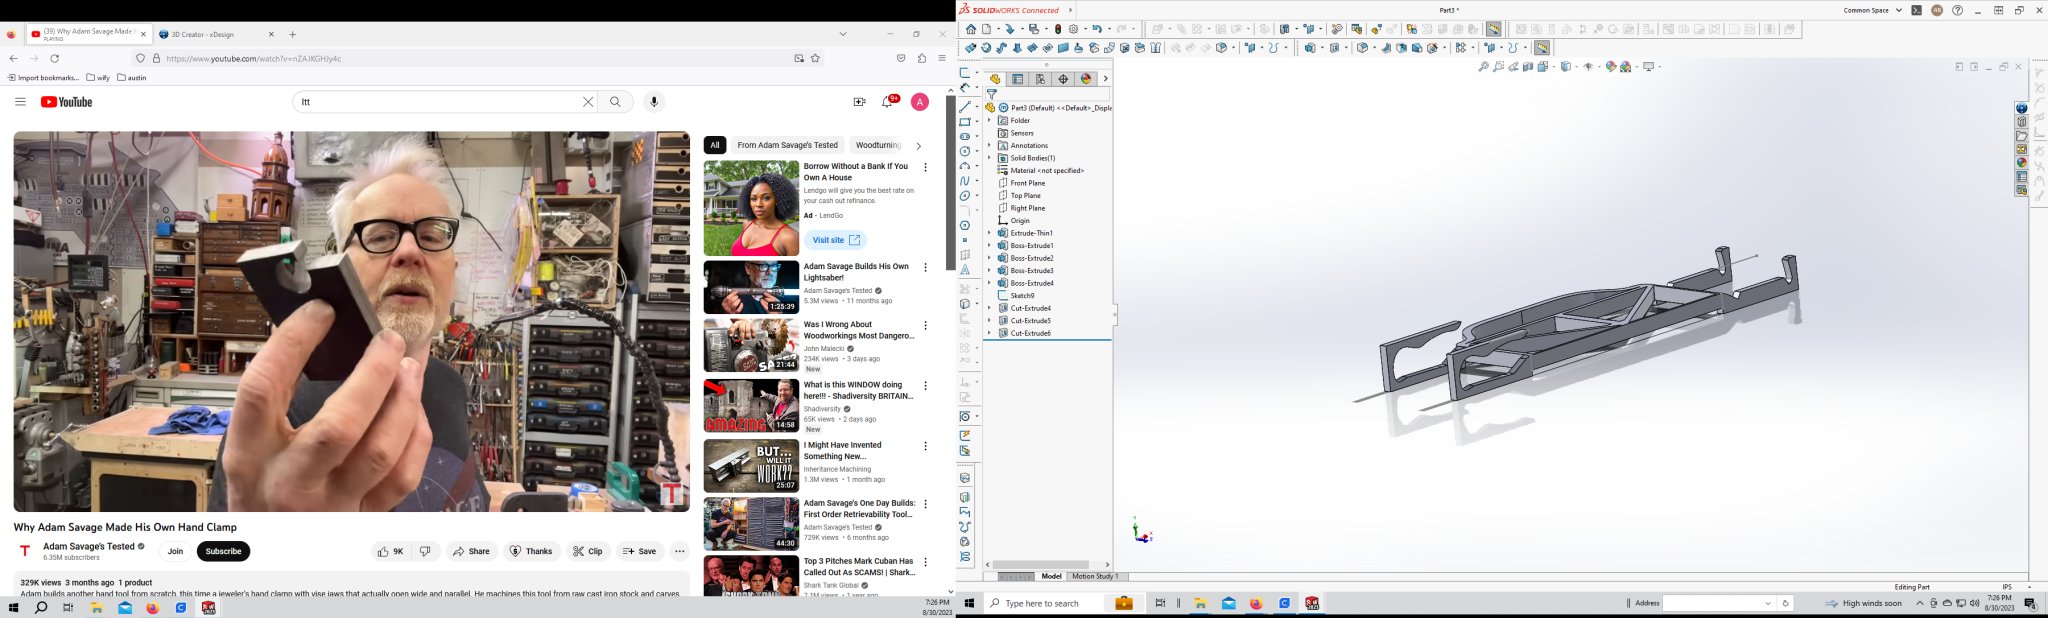Screen dimensions: 2048x618
Task: Dislike the video with thumbs down
Action: [425, 551]
